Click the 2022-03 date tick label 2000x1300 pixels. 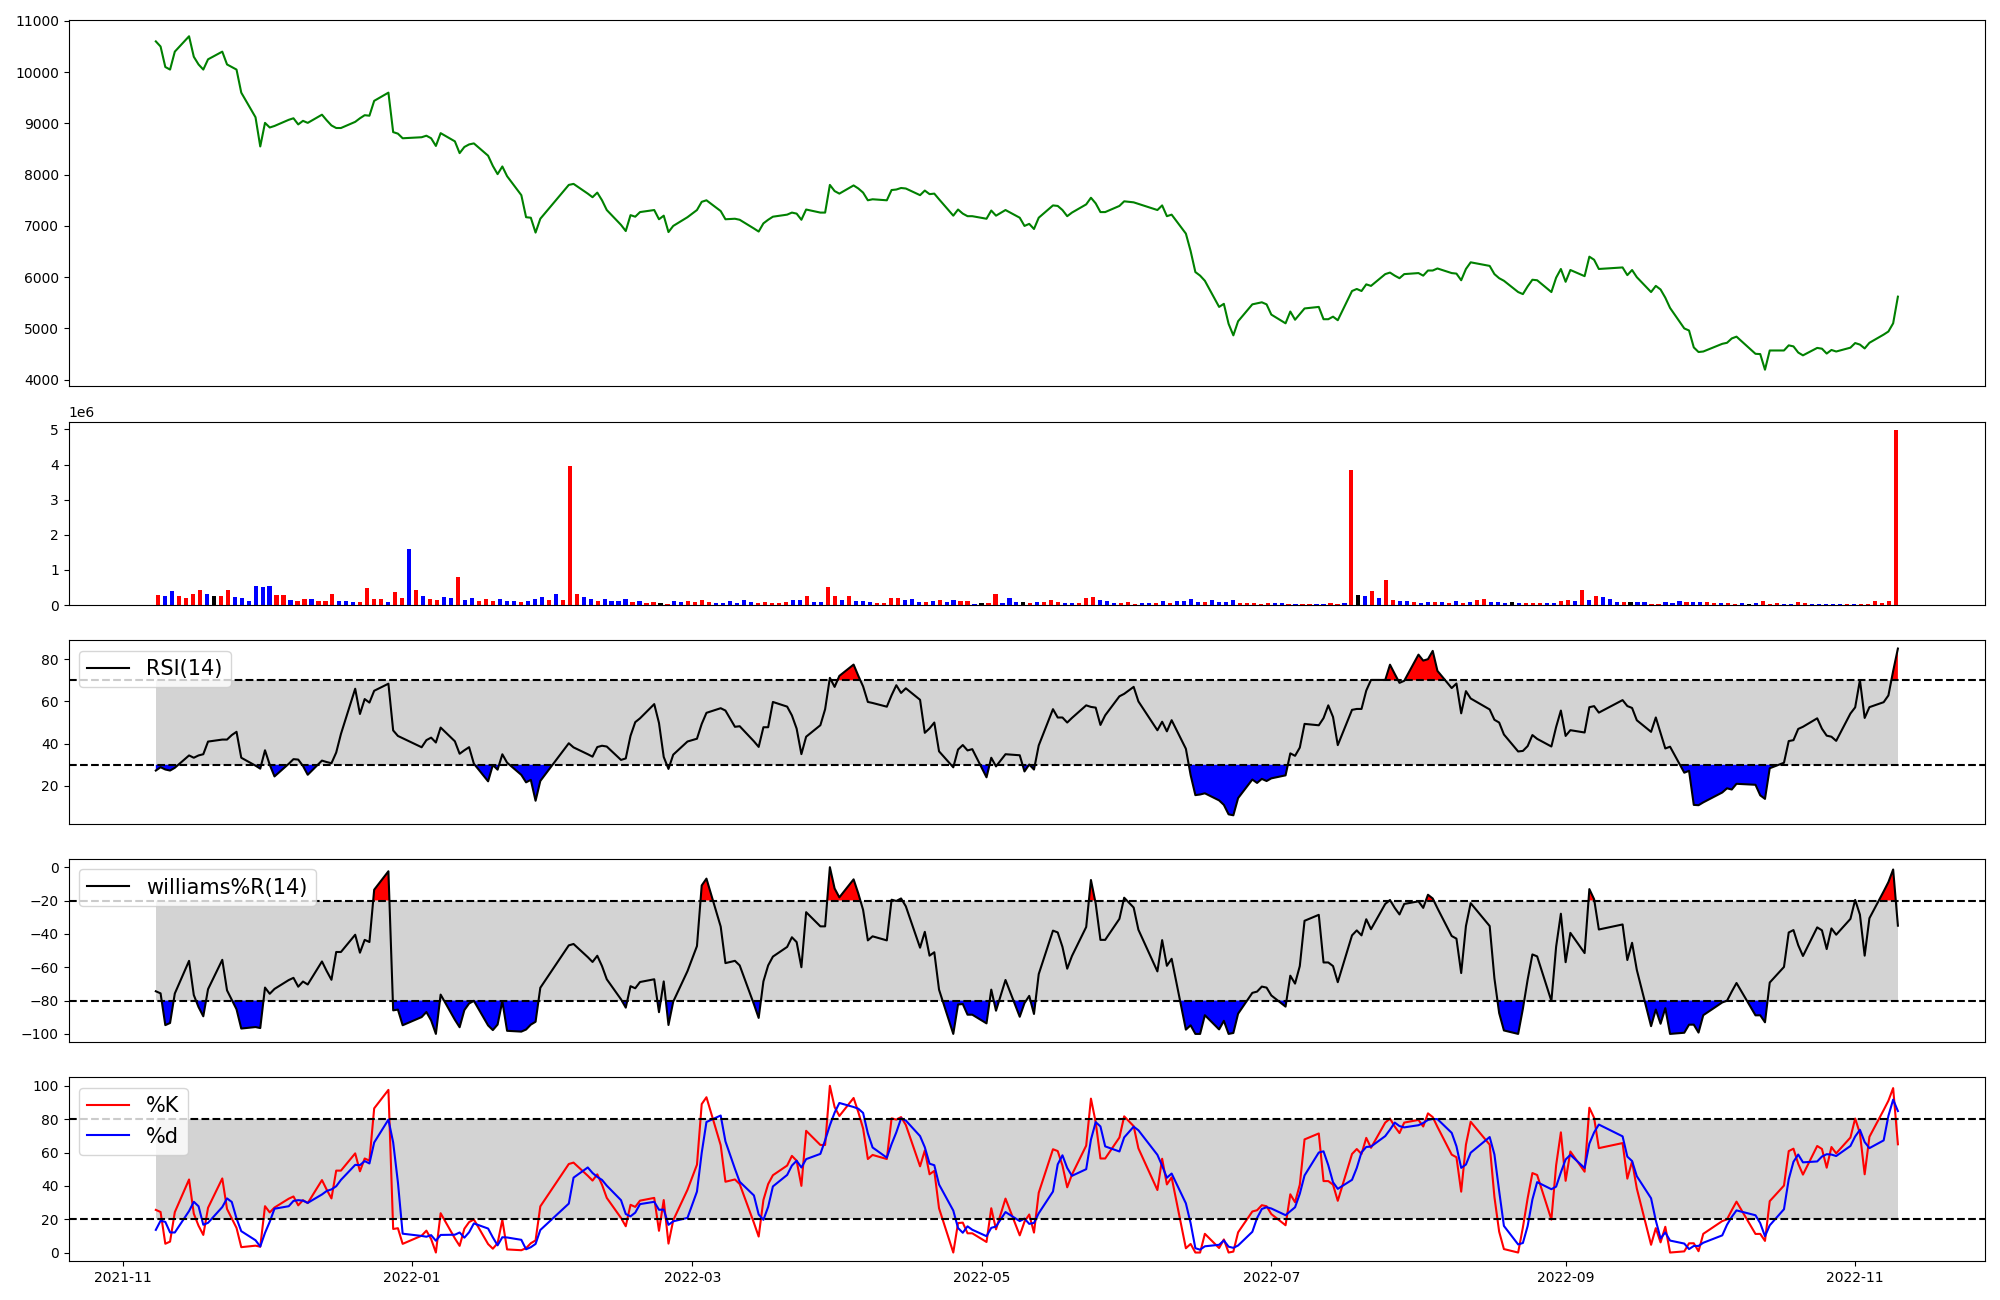click(x=693, y=1277)
